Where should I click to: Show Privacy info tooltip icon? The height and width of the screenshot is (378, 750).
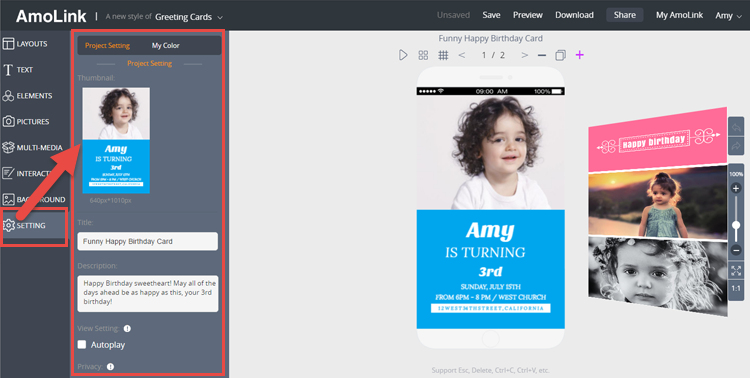[110, 367]
